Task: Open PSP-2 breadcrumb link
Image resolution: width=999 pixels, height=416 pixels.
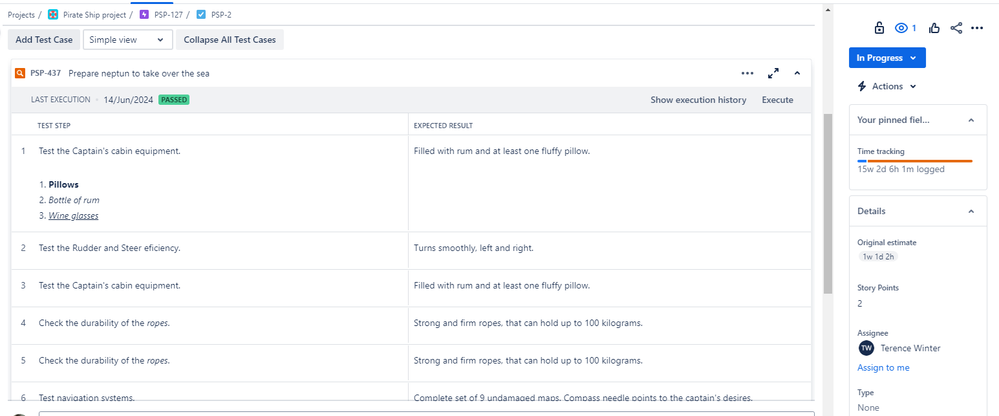Action: tap(221, 15)
